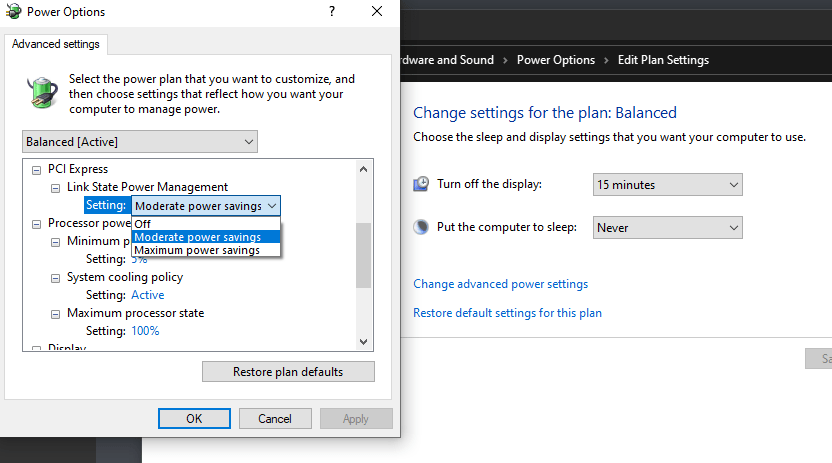Choose Maximum power savings option
The height and width of the screenshot is (463, 832).
(x=197, y=250)
